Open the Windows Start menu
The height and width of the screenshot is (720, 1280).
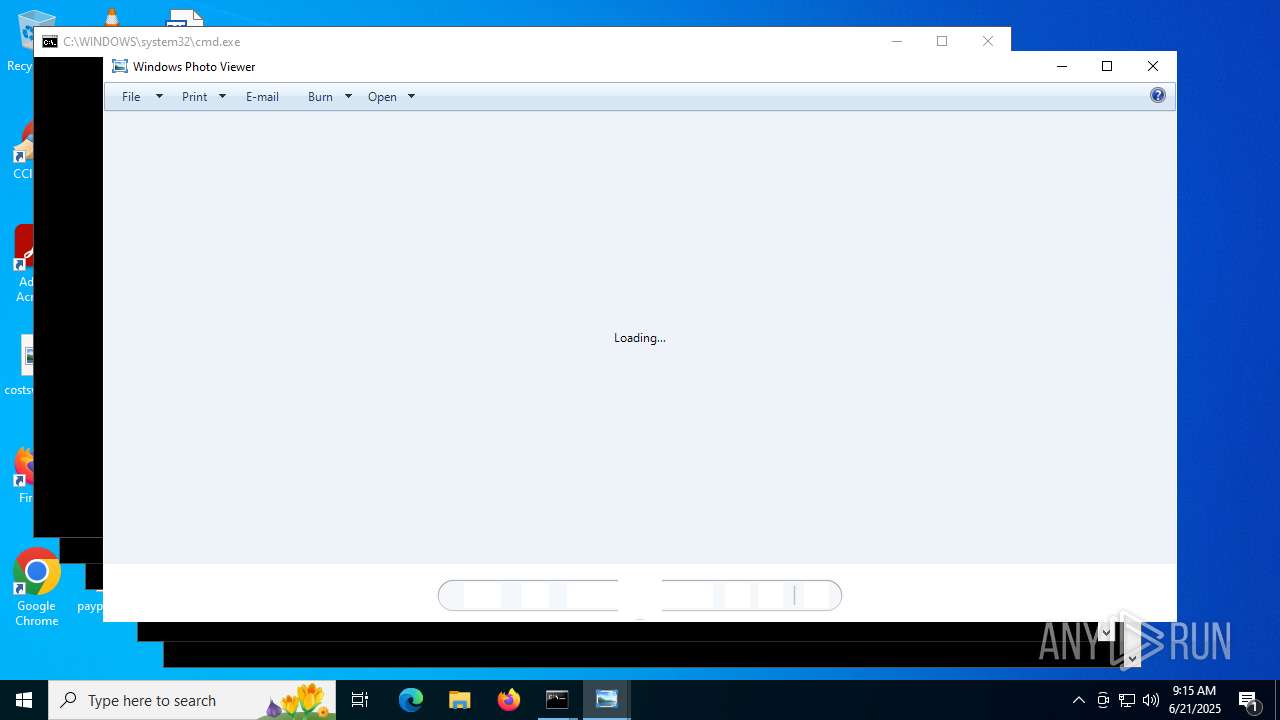[24, 700]
